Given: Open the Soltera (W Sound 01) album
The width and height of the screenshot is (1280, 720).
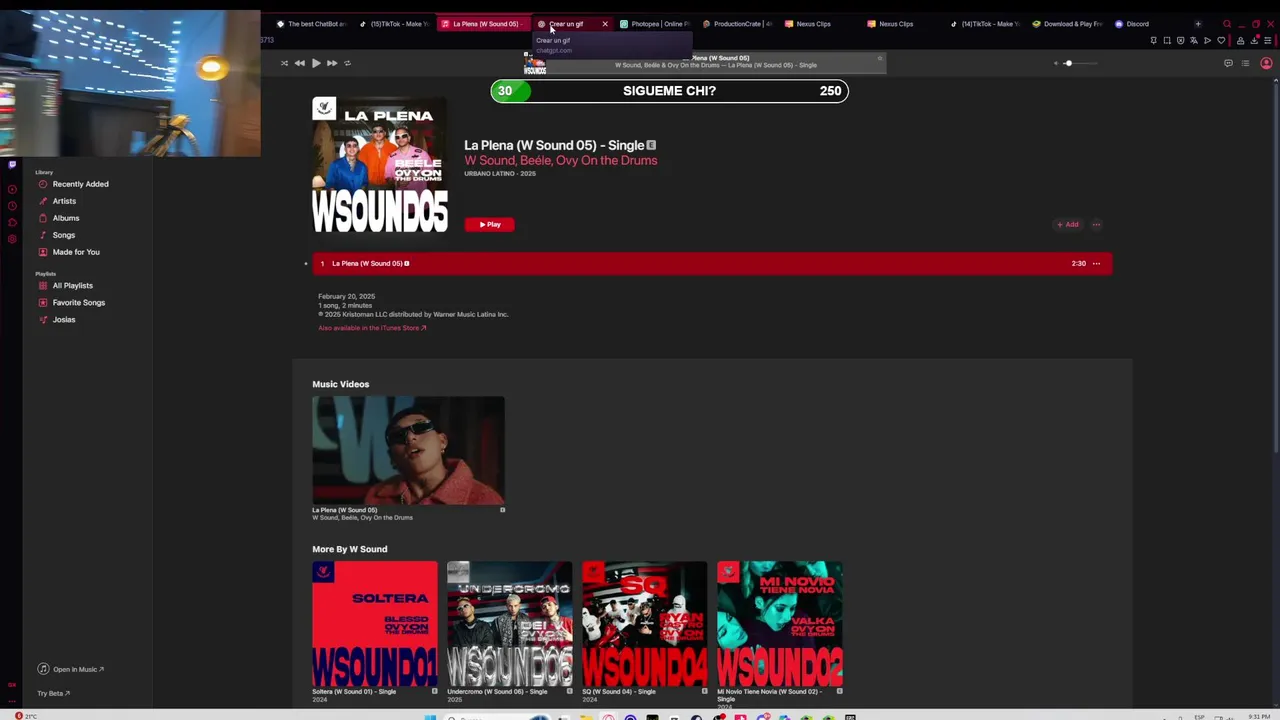Looking at the screenshot, I should [375, 624].
